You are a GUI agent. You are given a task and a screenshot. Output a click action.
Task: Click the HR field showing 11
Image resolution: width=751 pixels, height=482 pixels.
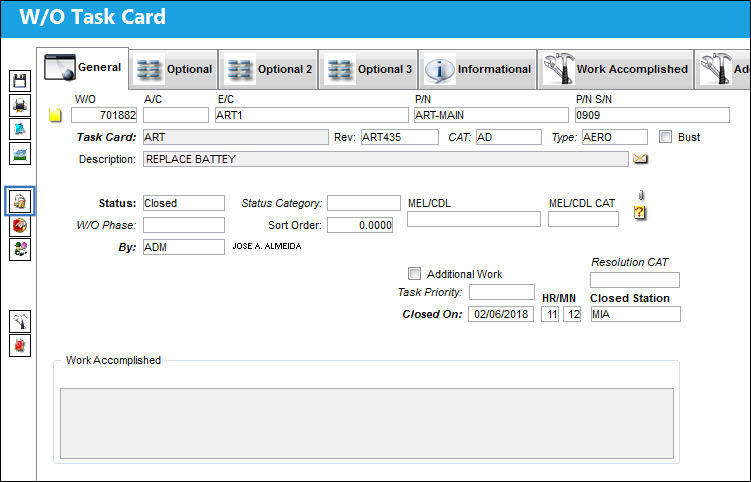coord(550,314)
